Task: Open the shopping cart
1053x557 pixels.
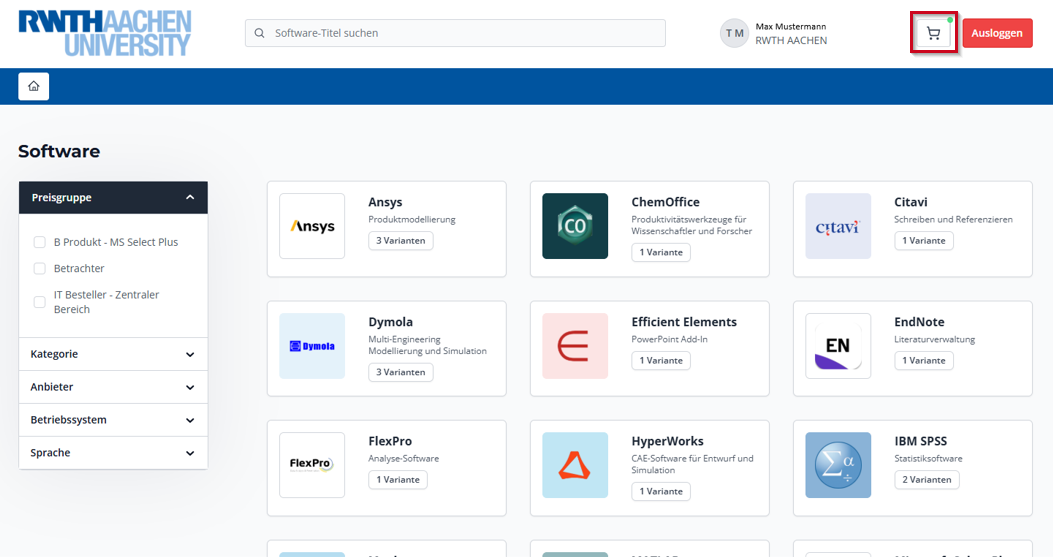Action: [x=933, y=33]
